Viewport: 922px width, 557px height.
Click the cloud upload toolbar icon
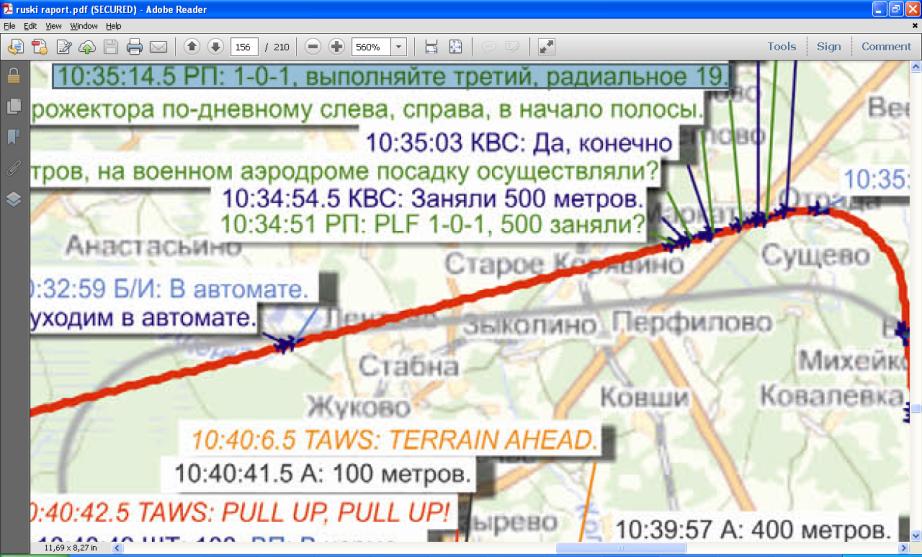click(x=87, y=46)
